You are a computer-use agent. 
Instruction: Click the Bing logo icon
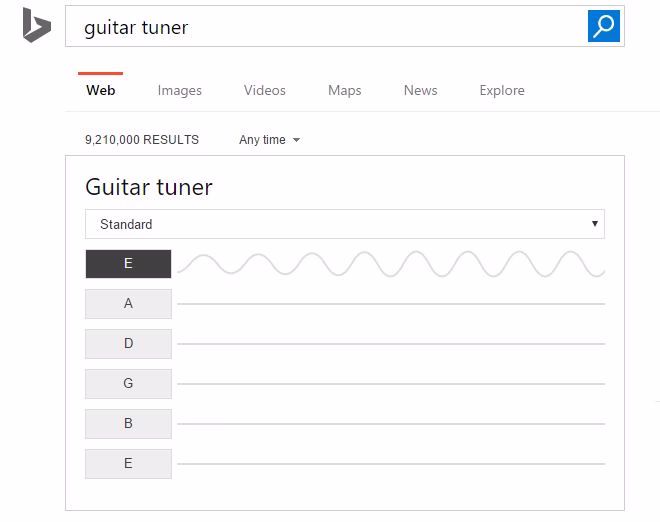pyautogui.click(x=37, y=25)
